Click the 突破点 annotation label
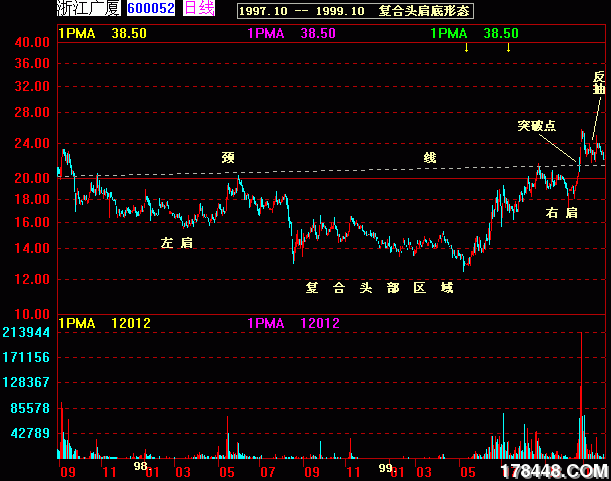The height and width of the screenshot is (481, 611). (536, 126)
